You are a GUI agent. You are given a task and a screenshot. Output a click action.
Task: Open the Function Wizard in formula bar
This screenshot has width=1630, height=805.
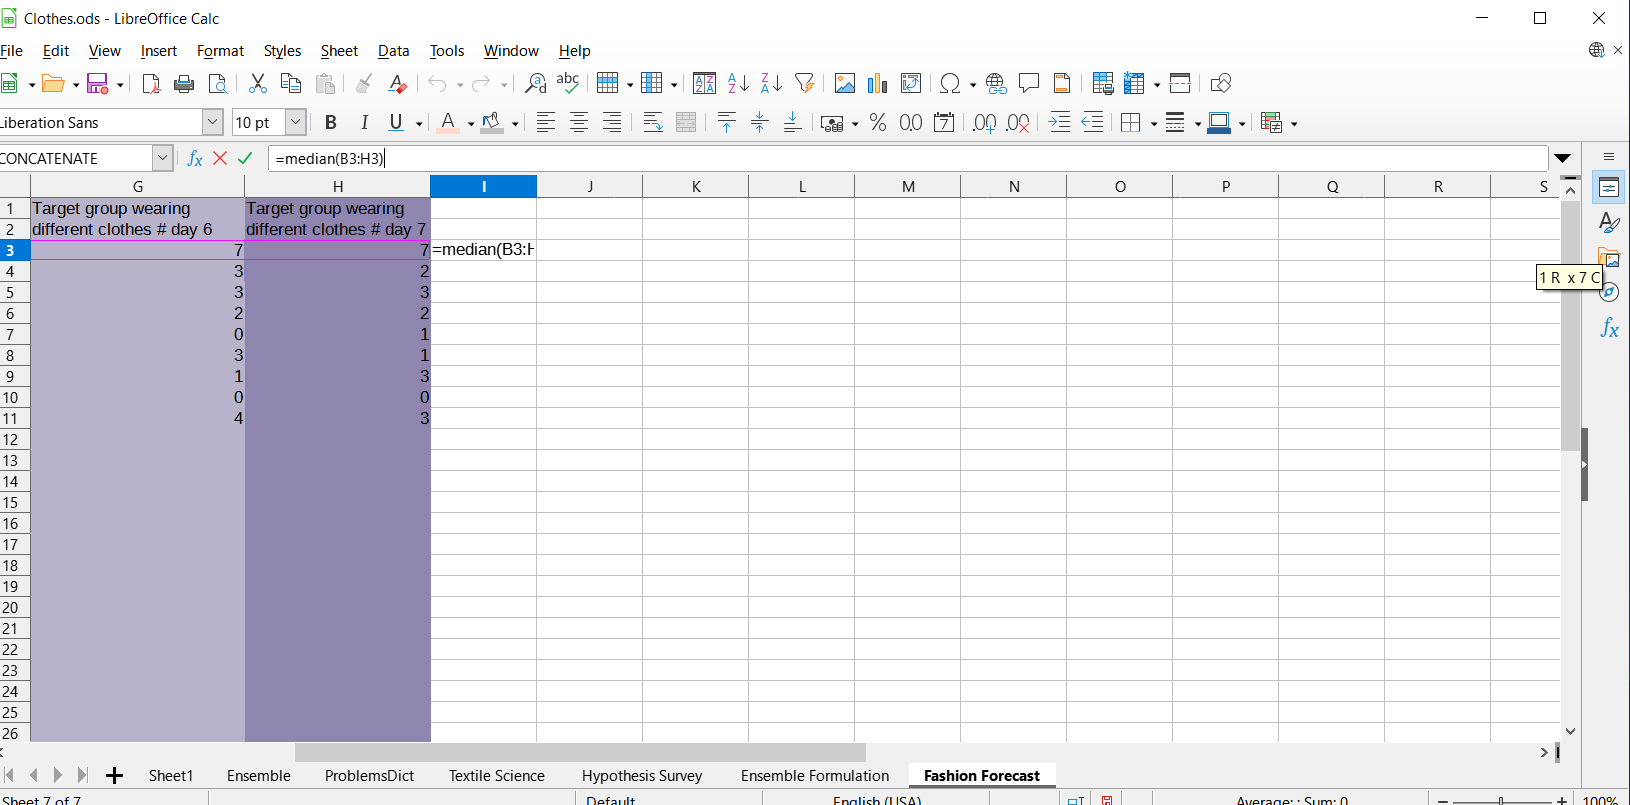pos(195,158)
